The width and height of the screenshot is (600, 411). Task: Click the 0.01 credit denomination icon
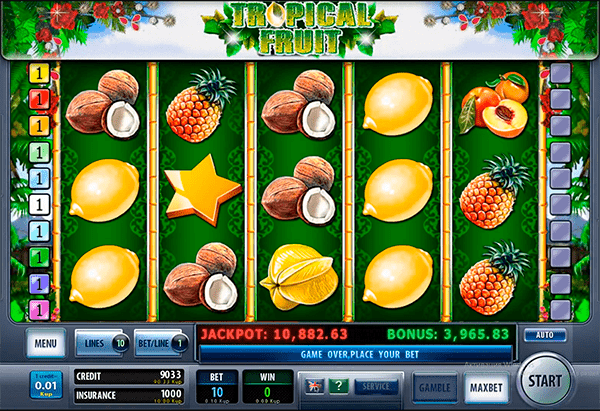pyautogui.click(x=46, y=385)
